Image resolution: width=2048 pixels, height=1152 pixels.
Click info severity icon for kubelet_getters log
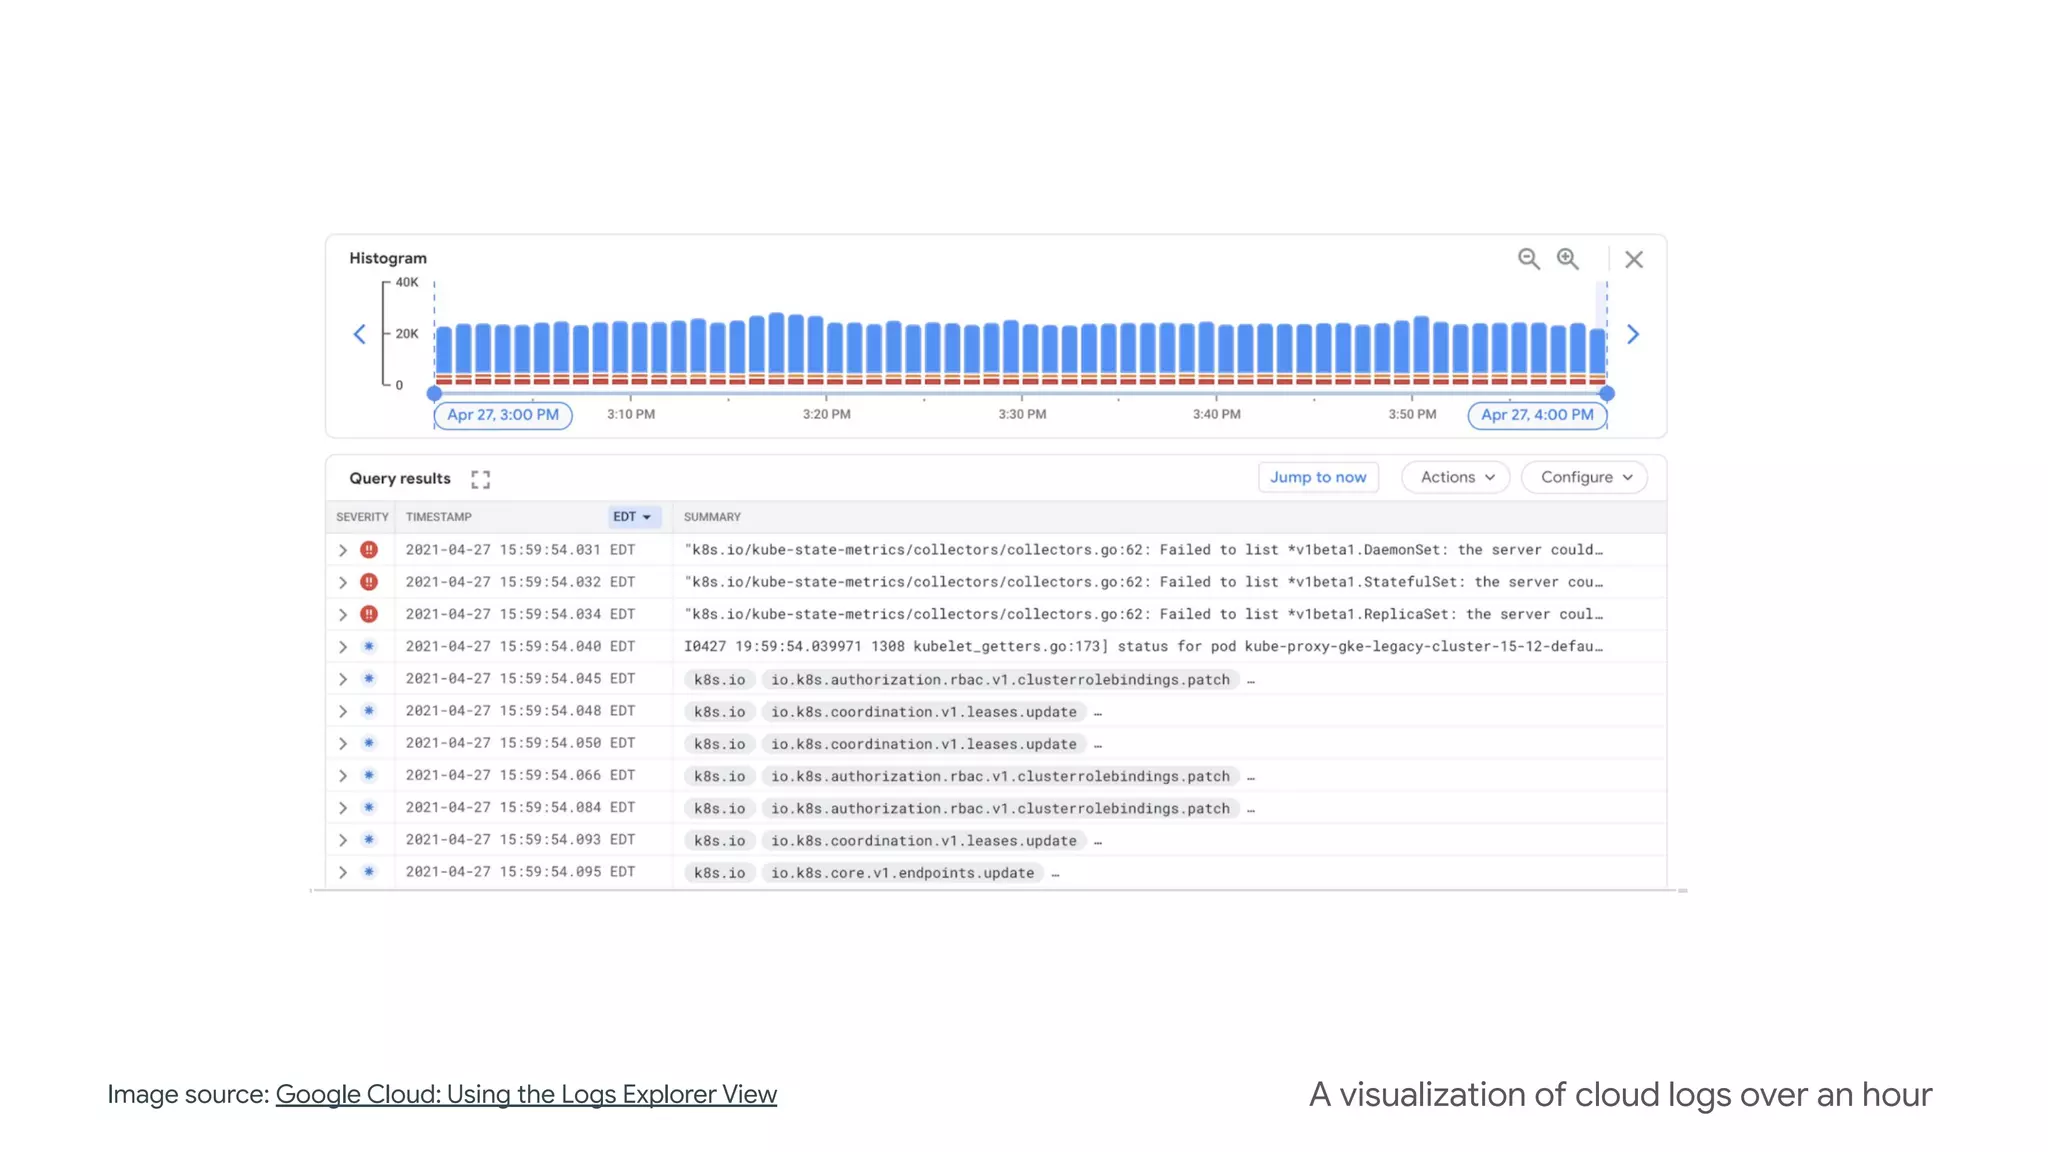point(369,646)
